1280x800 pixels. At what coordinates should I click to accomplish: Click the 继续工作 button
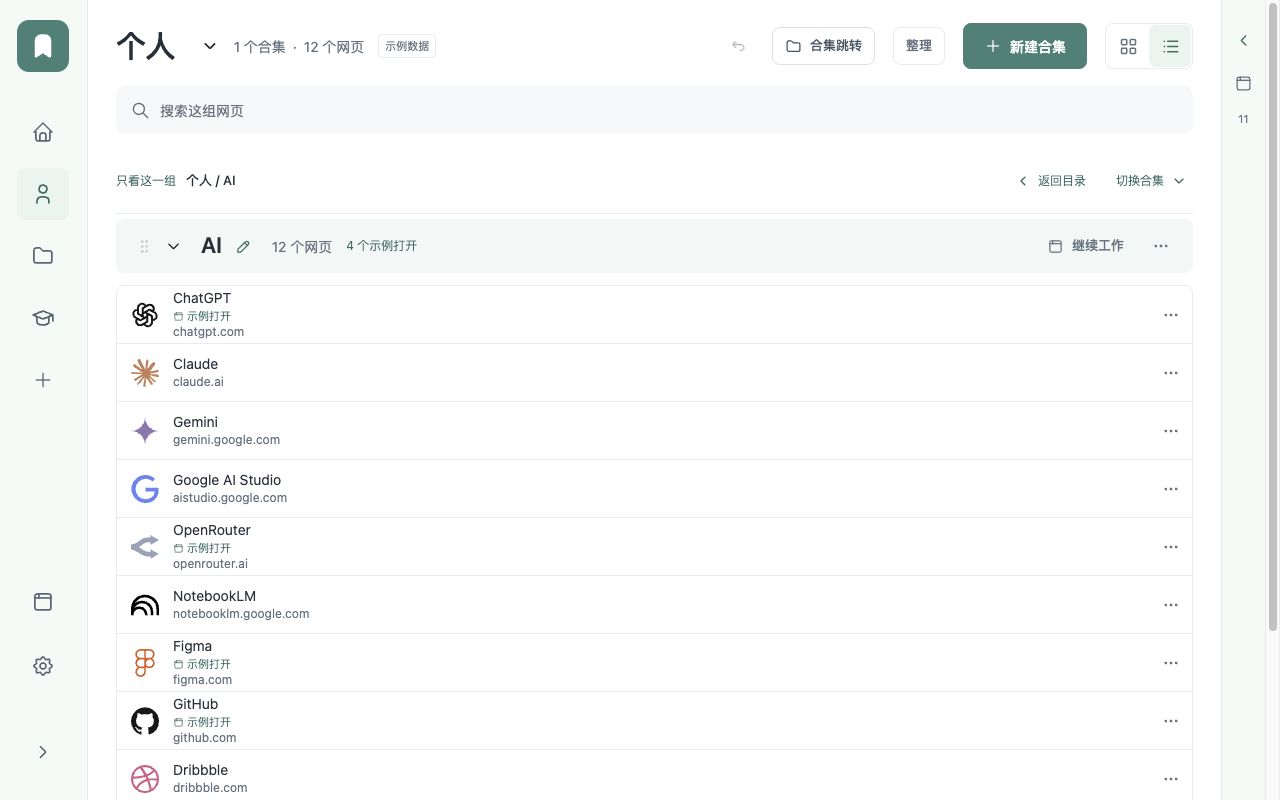1086,246
